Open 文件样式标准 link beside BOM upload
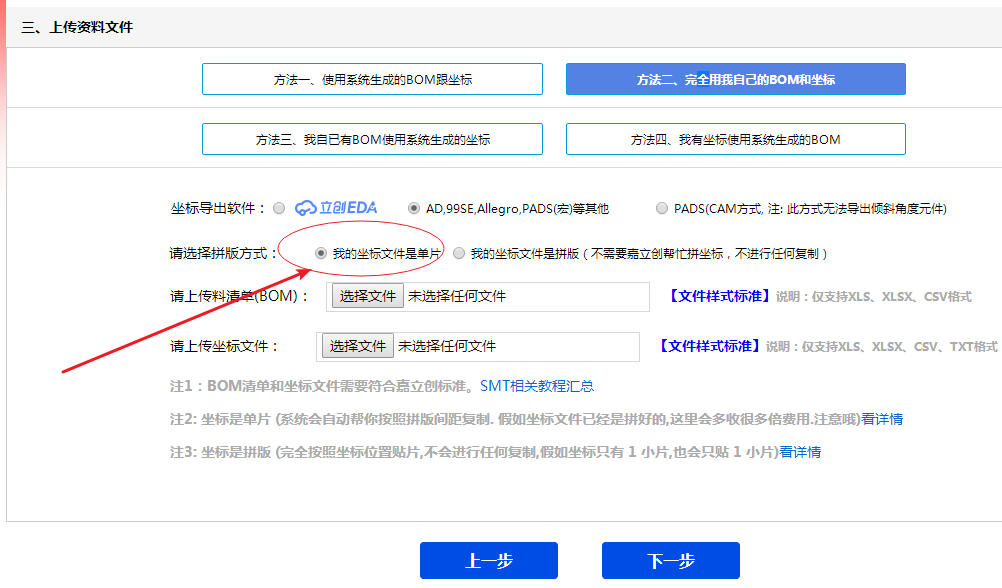Viewport: 1002px width, 588px height. [x=720, y=296]
